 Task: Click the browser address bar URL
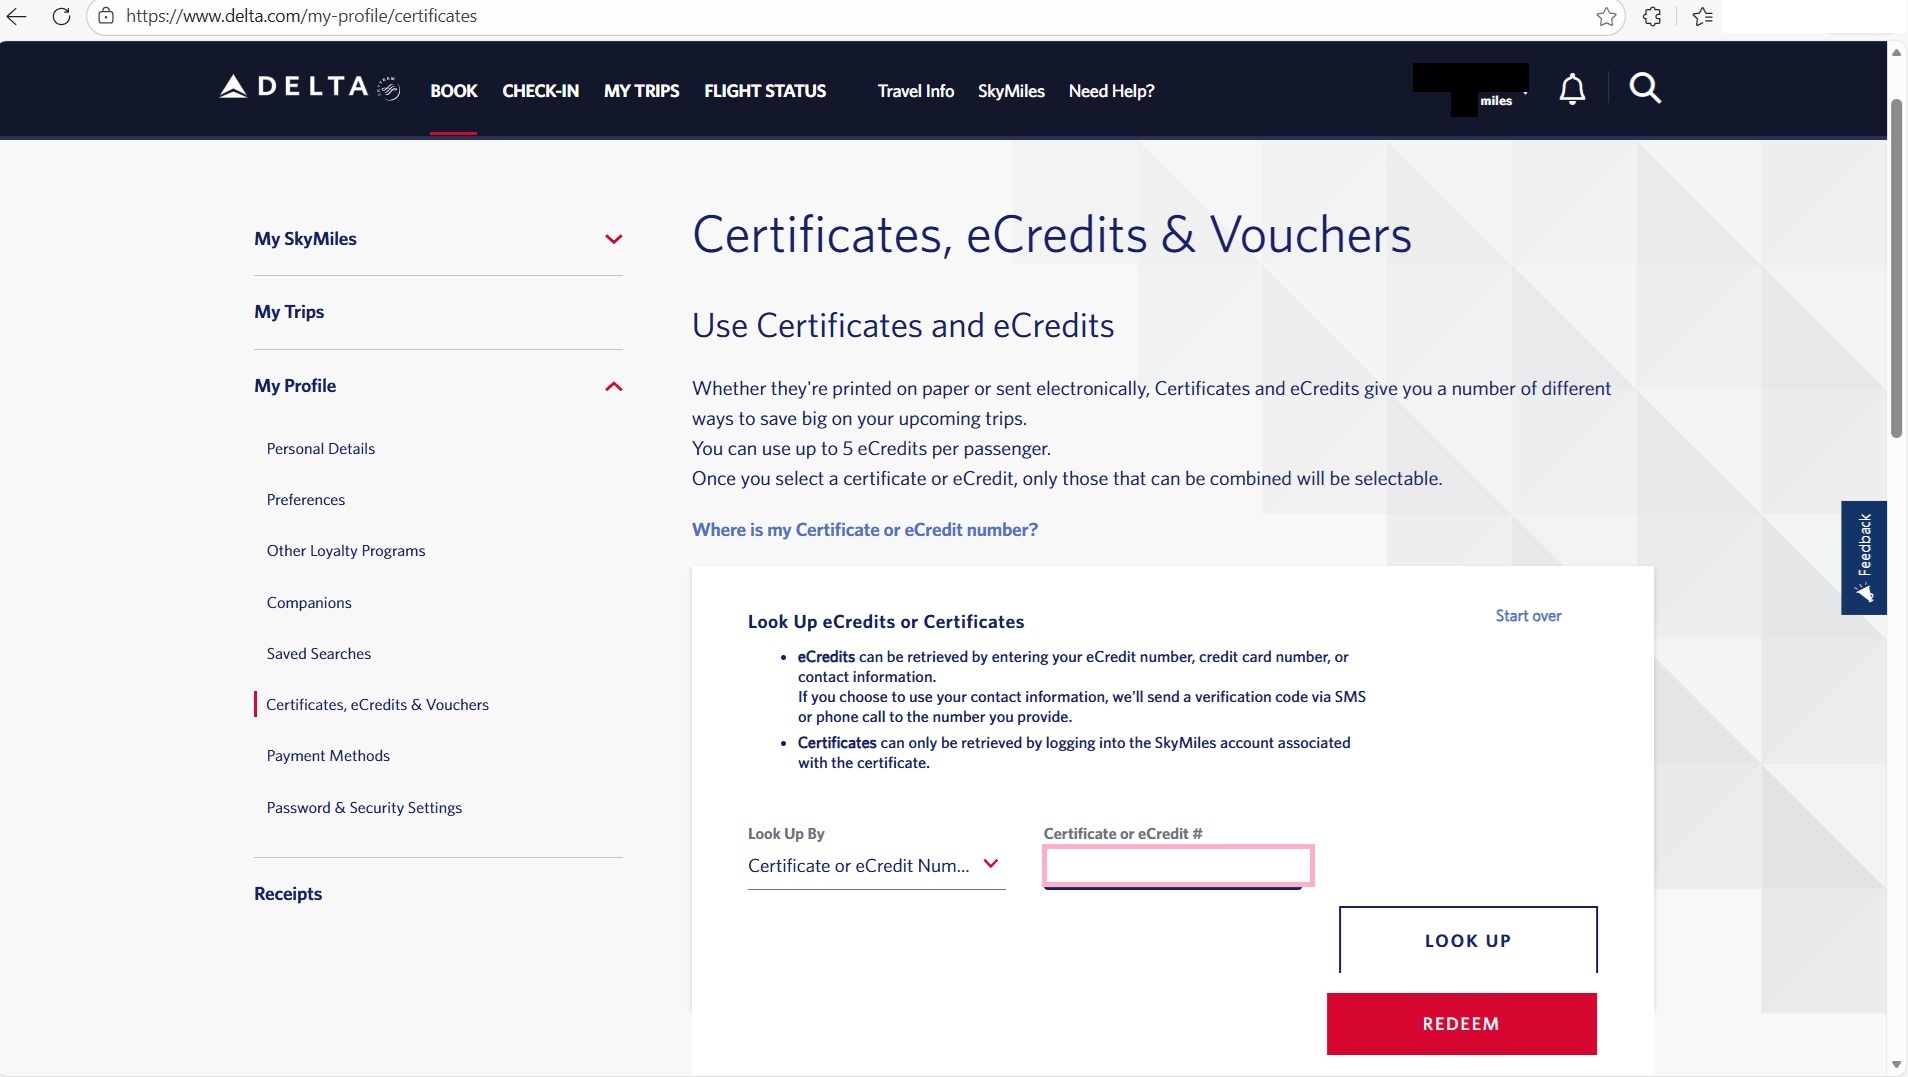301,16
